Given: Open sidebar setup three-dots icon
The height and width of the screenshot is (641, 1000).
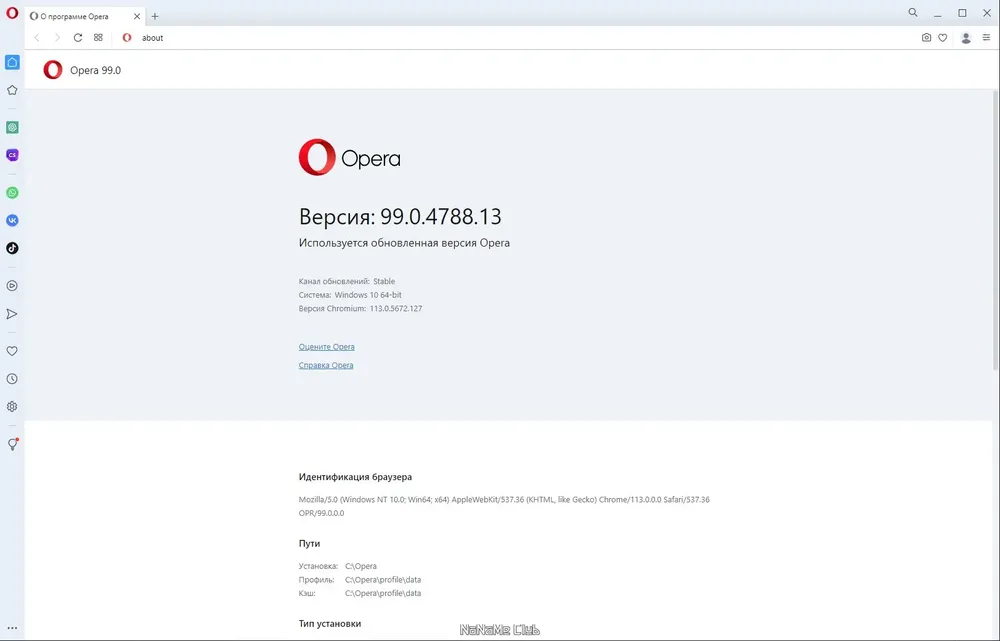Looking at the screenshot, I should tap(12, 628).
